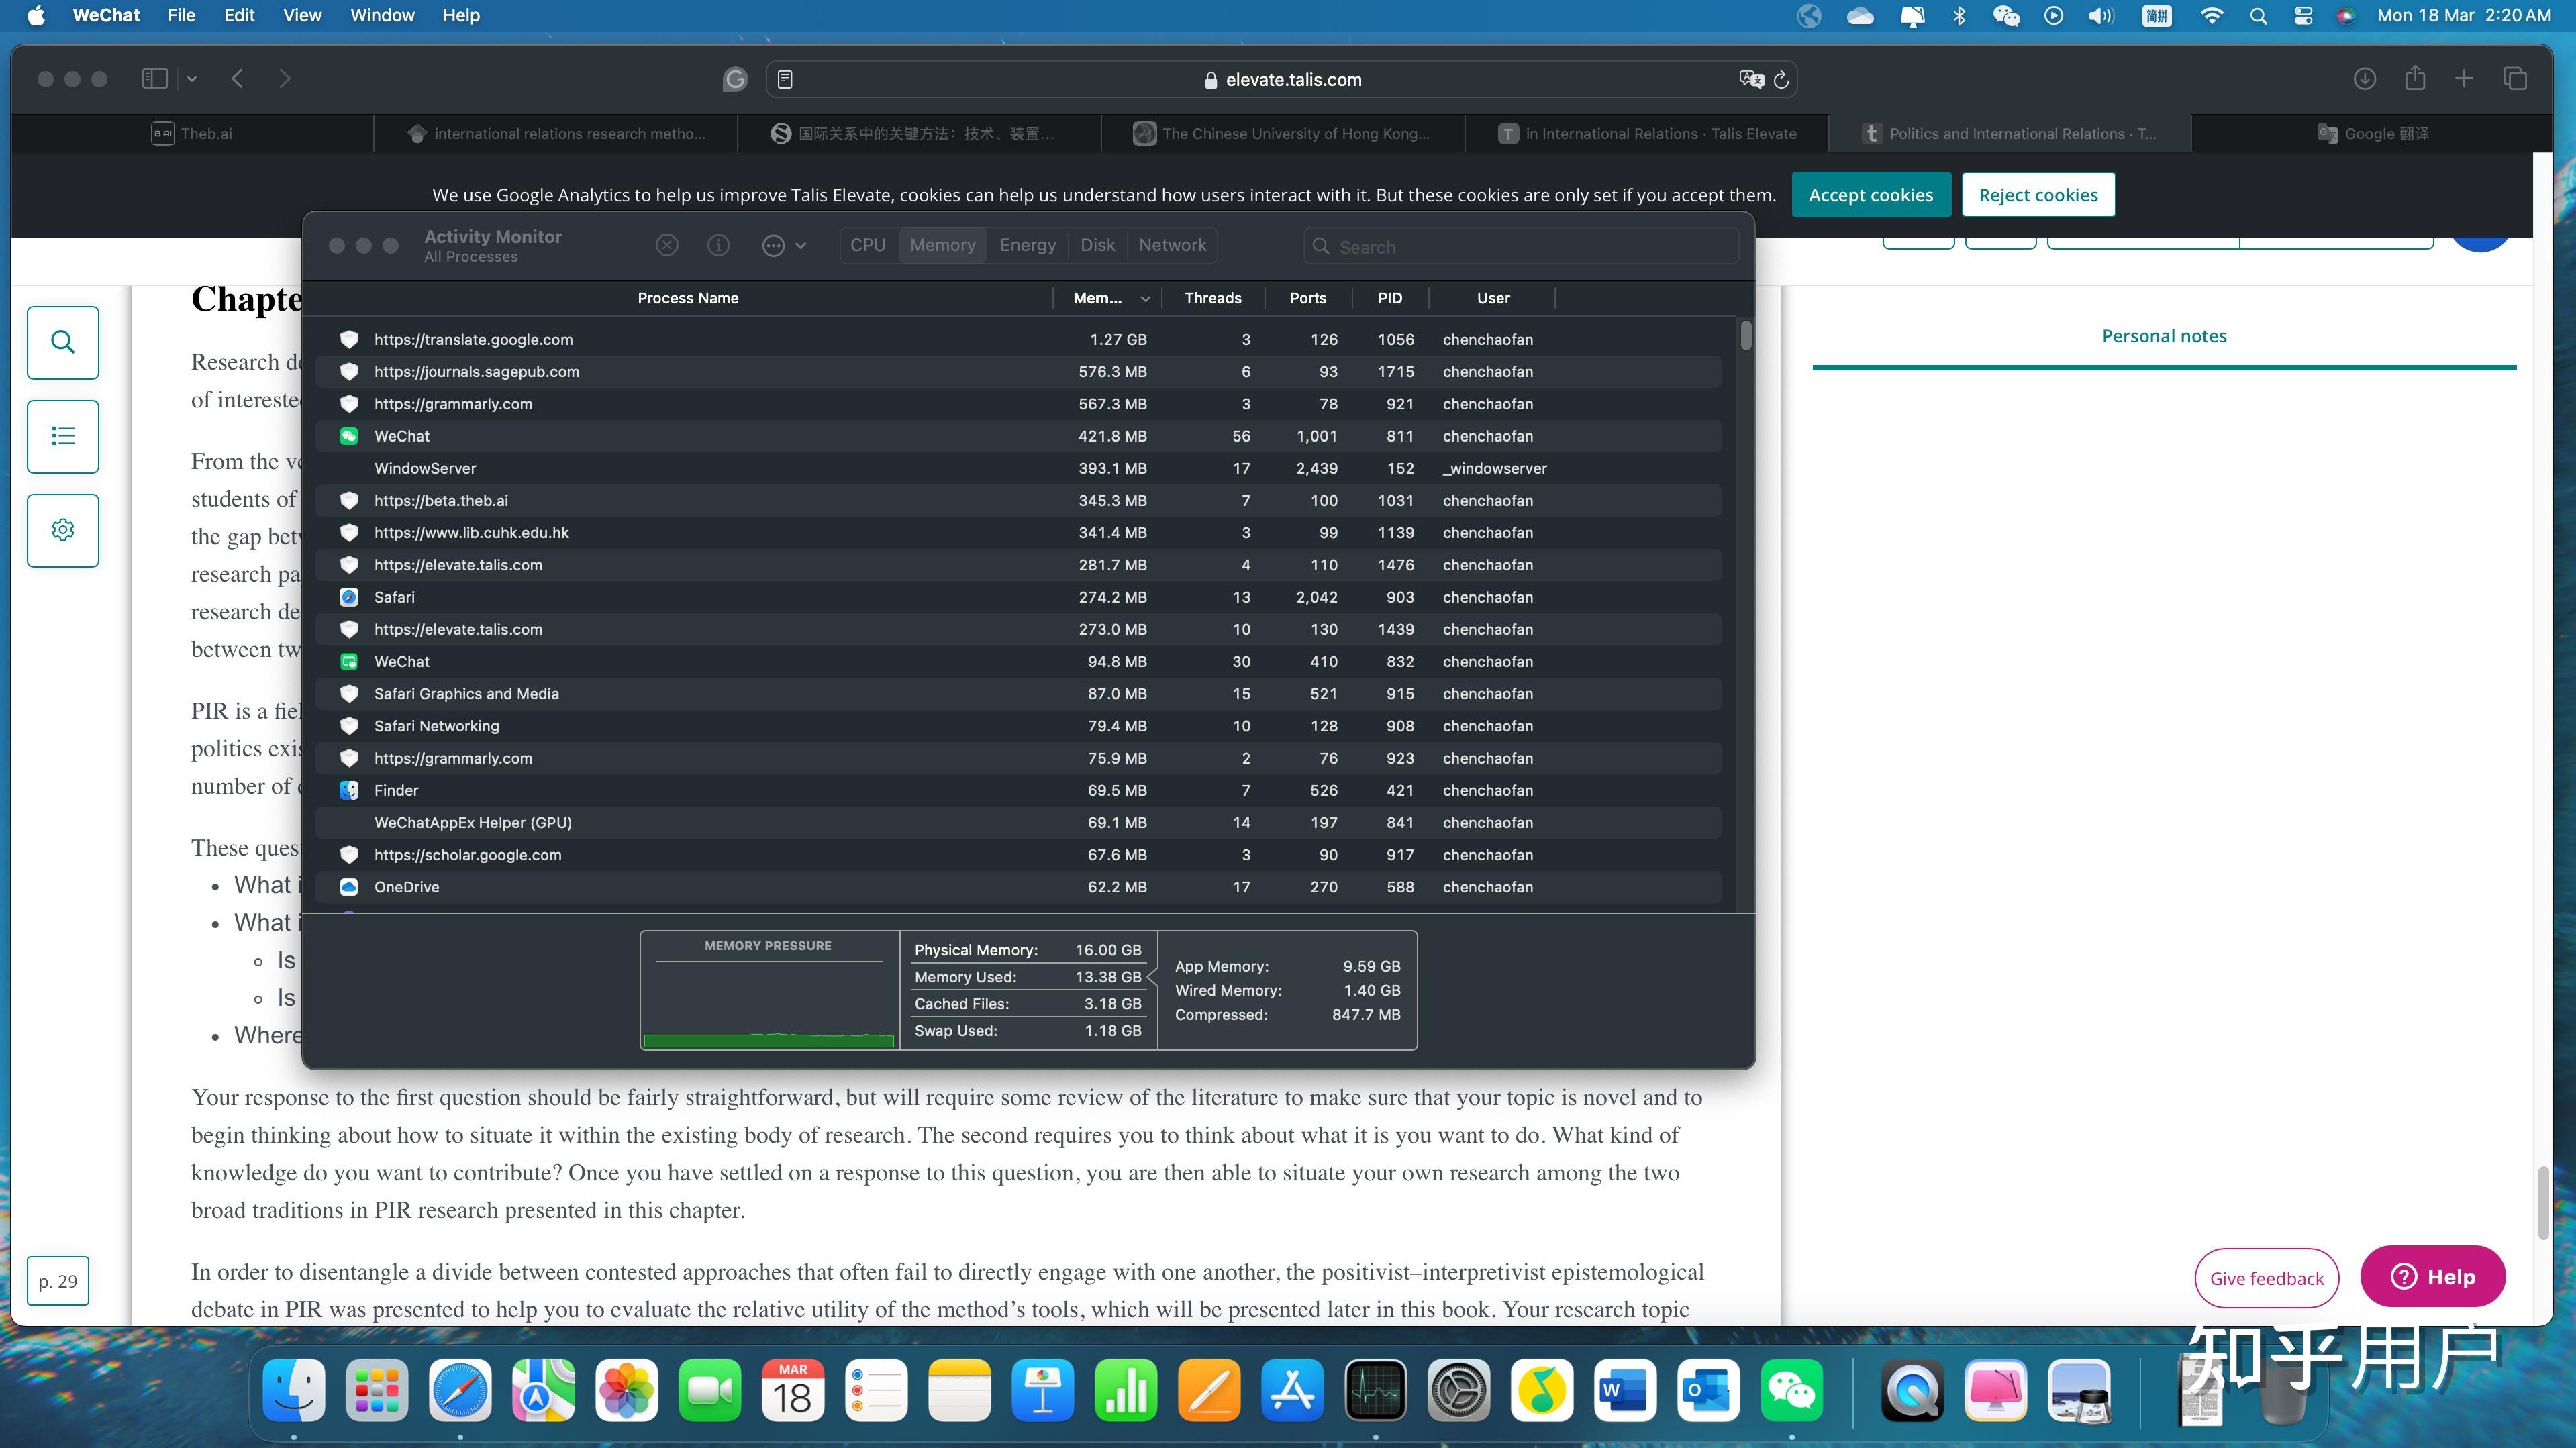Click the process info icon in Activity Monitor
Image resolution: width=2576 pixels, height=1448 pixels.
tap(718, 245)
